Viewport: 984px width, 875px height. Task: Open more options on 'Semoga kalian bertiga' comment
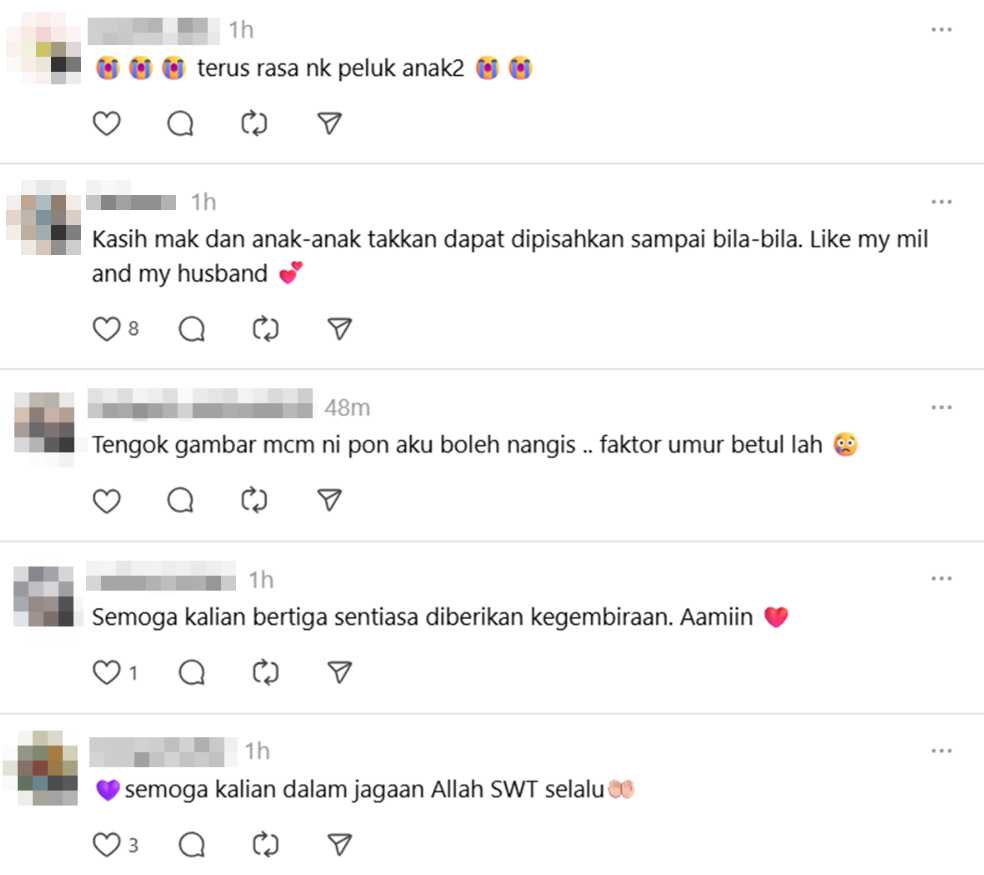pyautogui.click(x=941, y=578)
